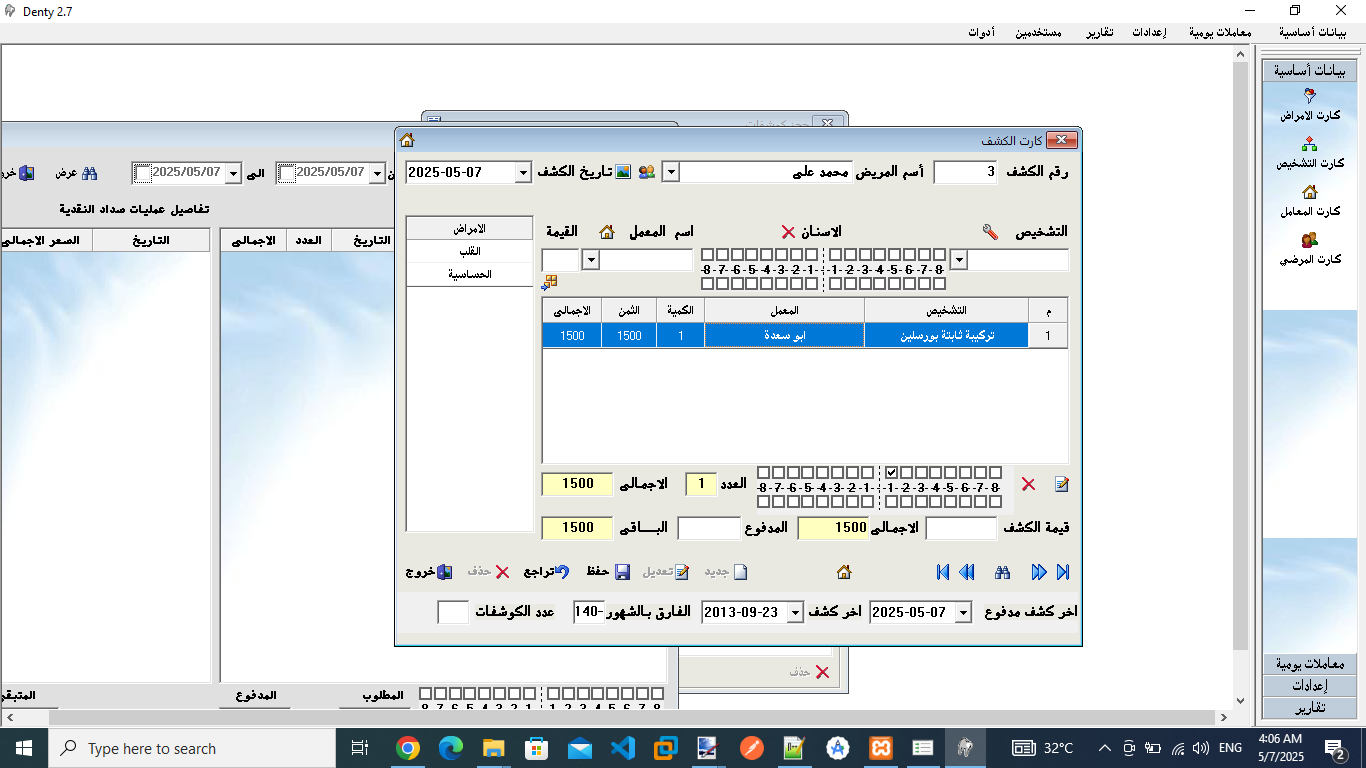Expand the أسم المريض dropdown
This screenshot has width=1366, height=768.
click(x=671, y=172)
